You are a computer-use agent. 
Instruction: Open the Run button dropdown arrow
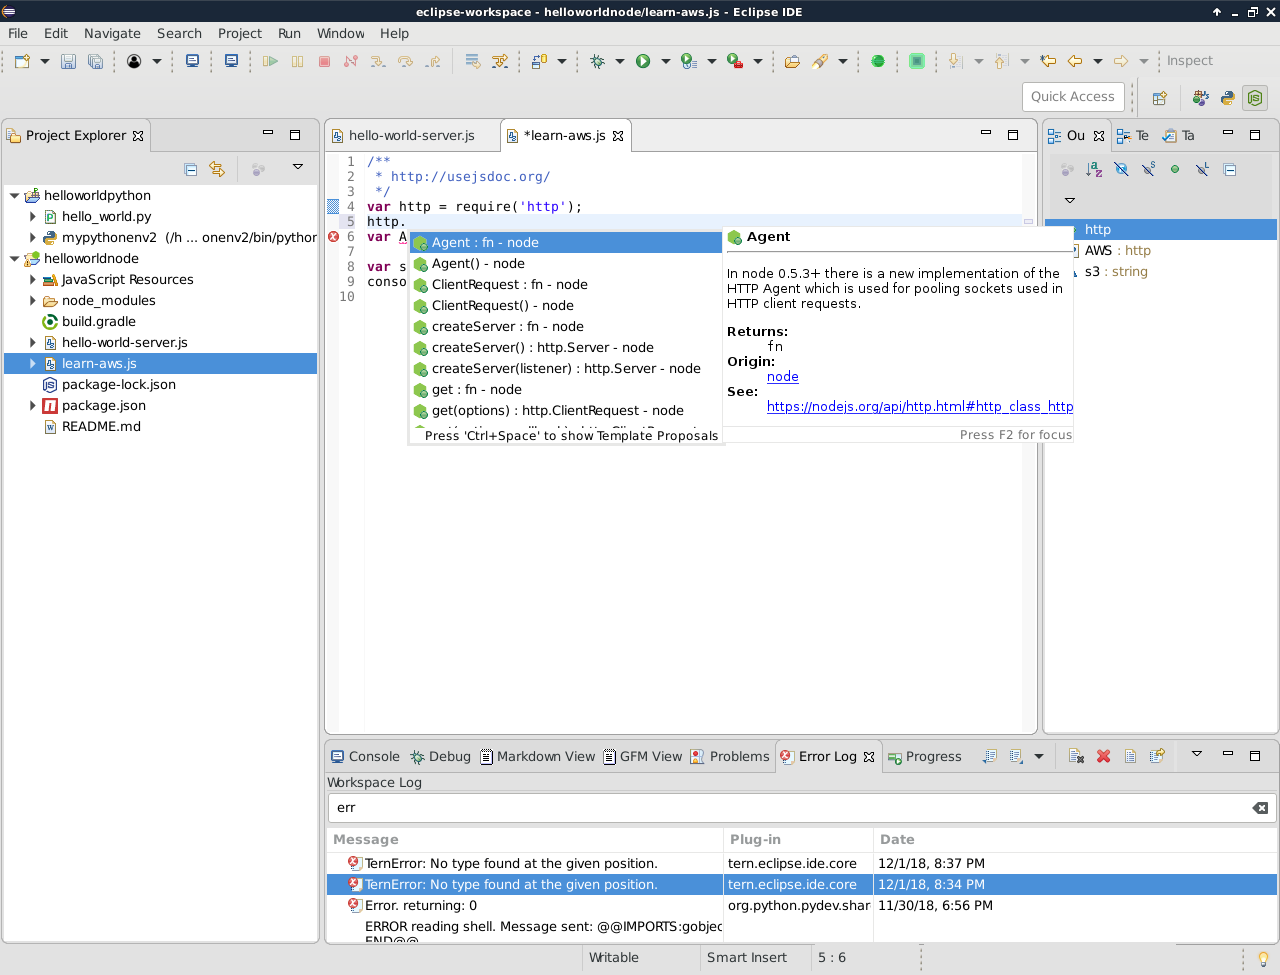click(665, 61)
